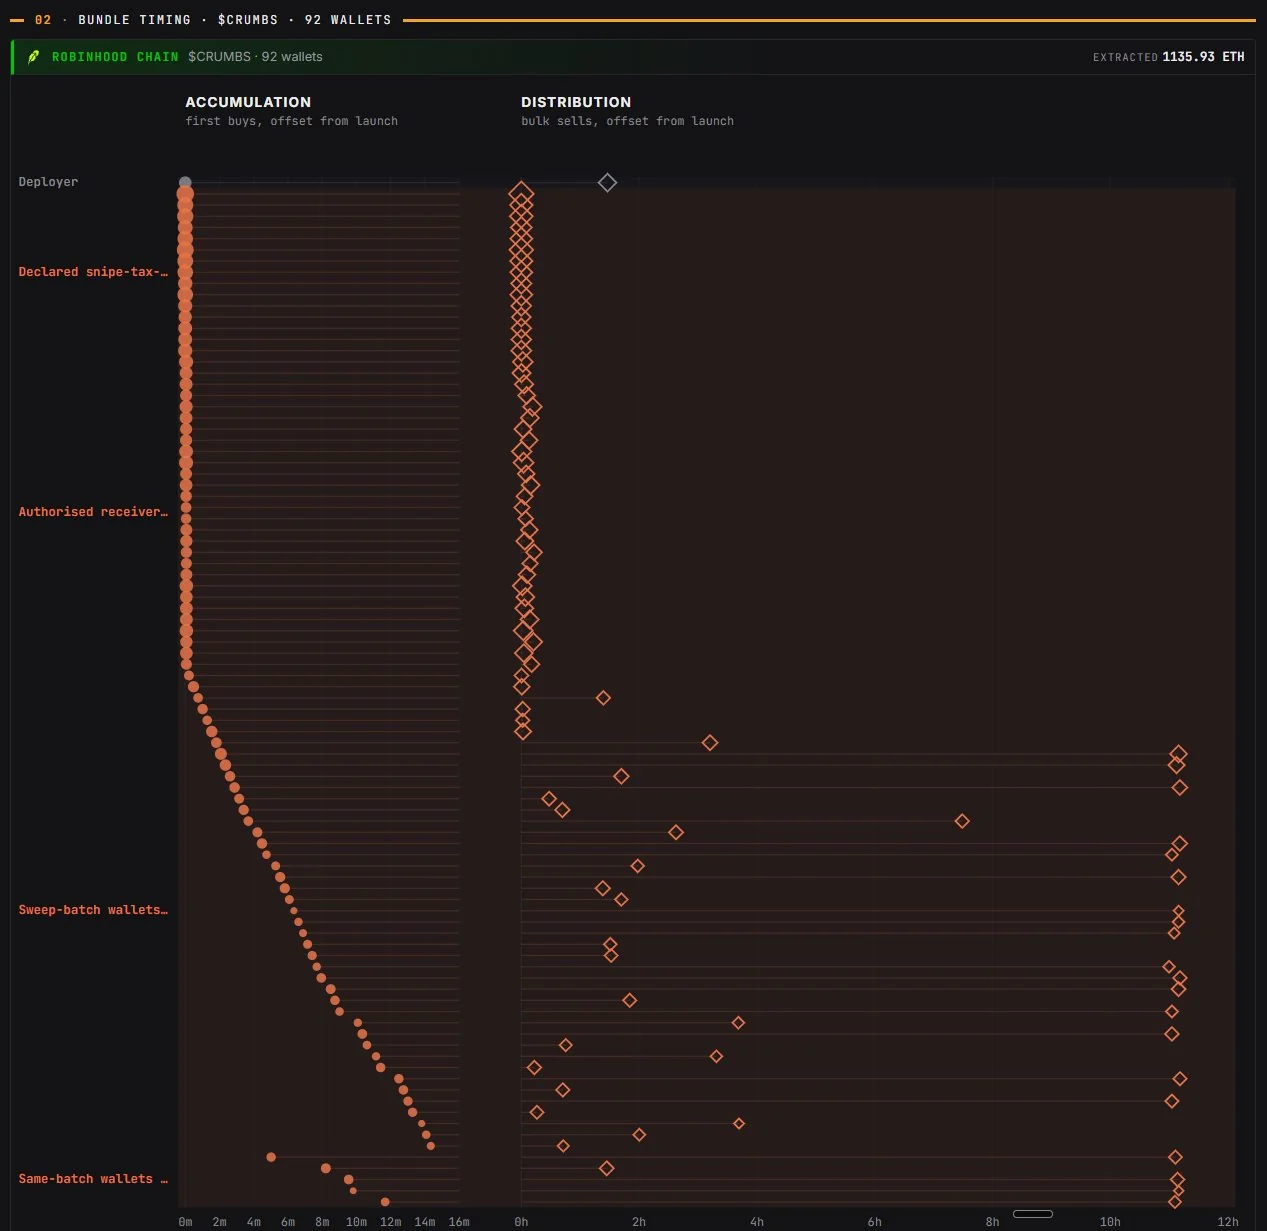Screen dimensions: 1267x1231
Task: Select the 'Same-batch wallets …' group label
Action: [x=93, y=1179]
